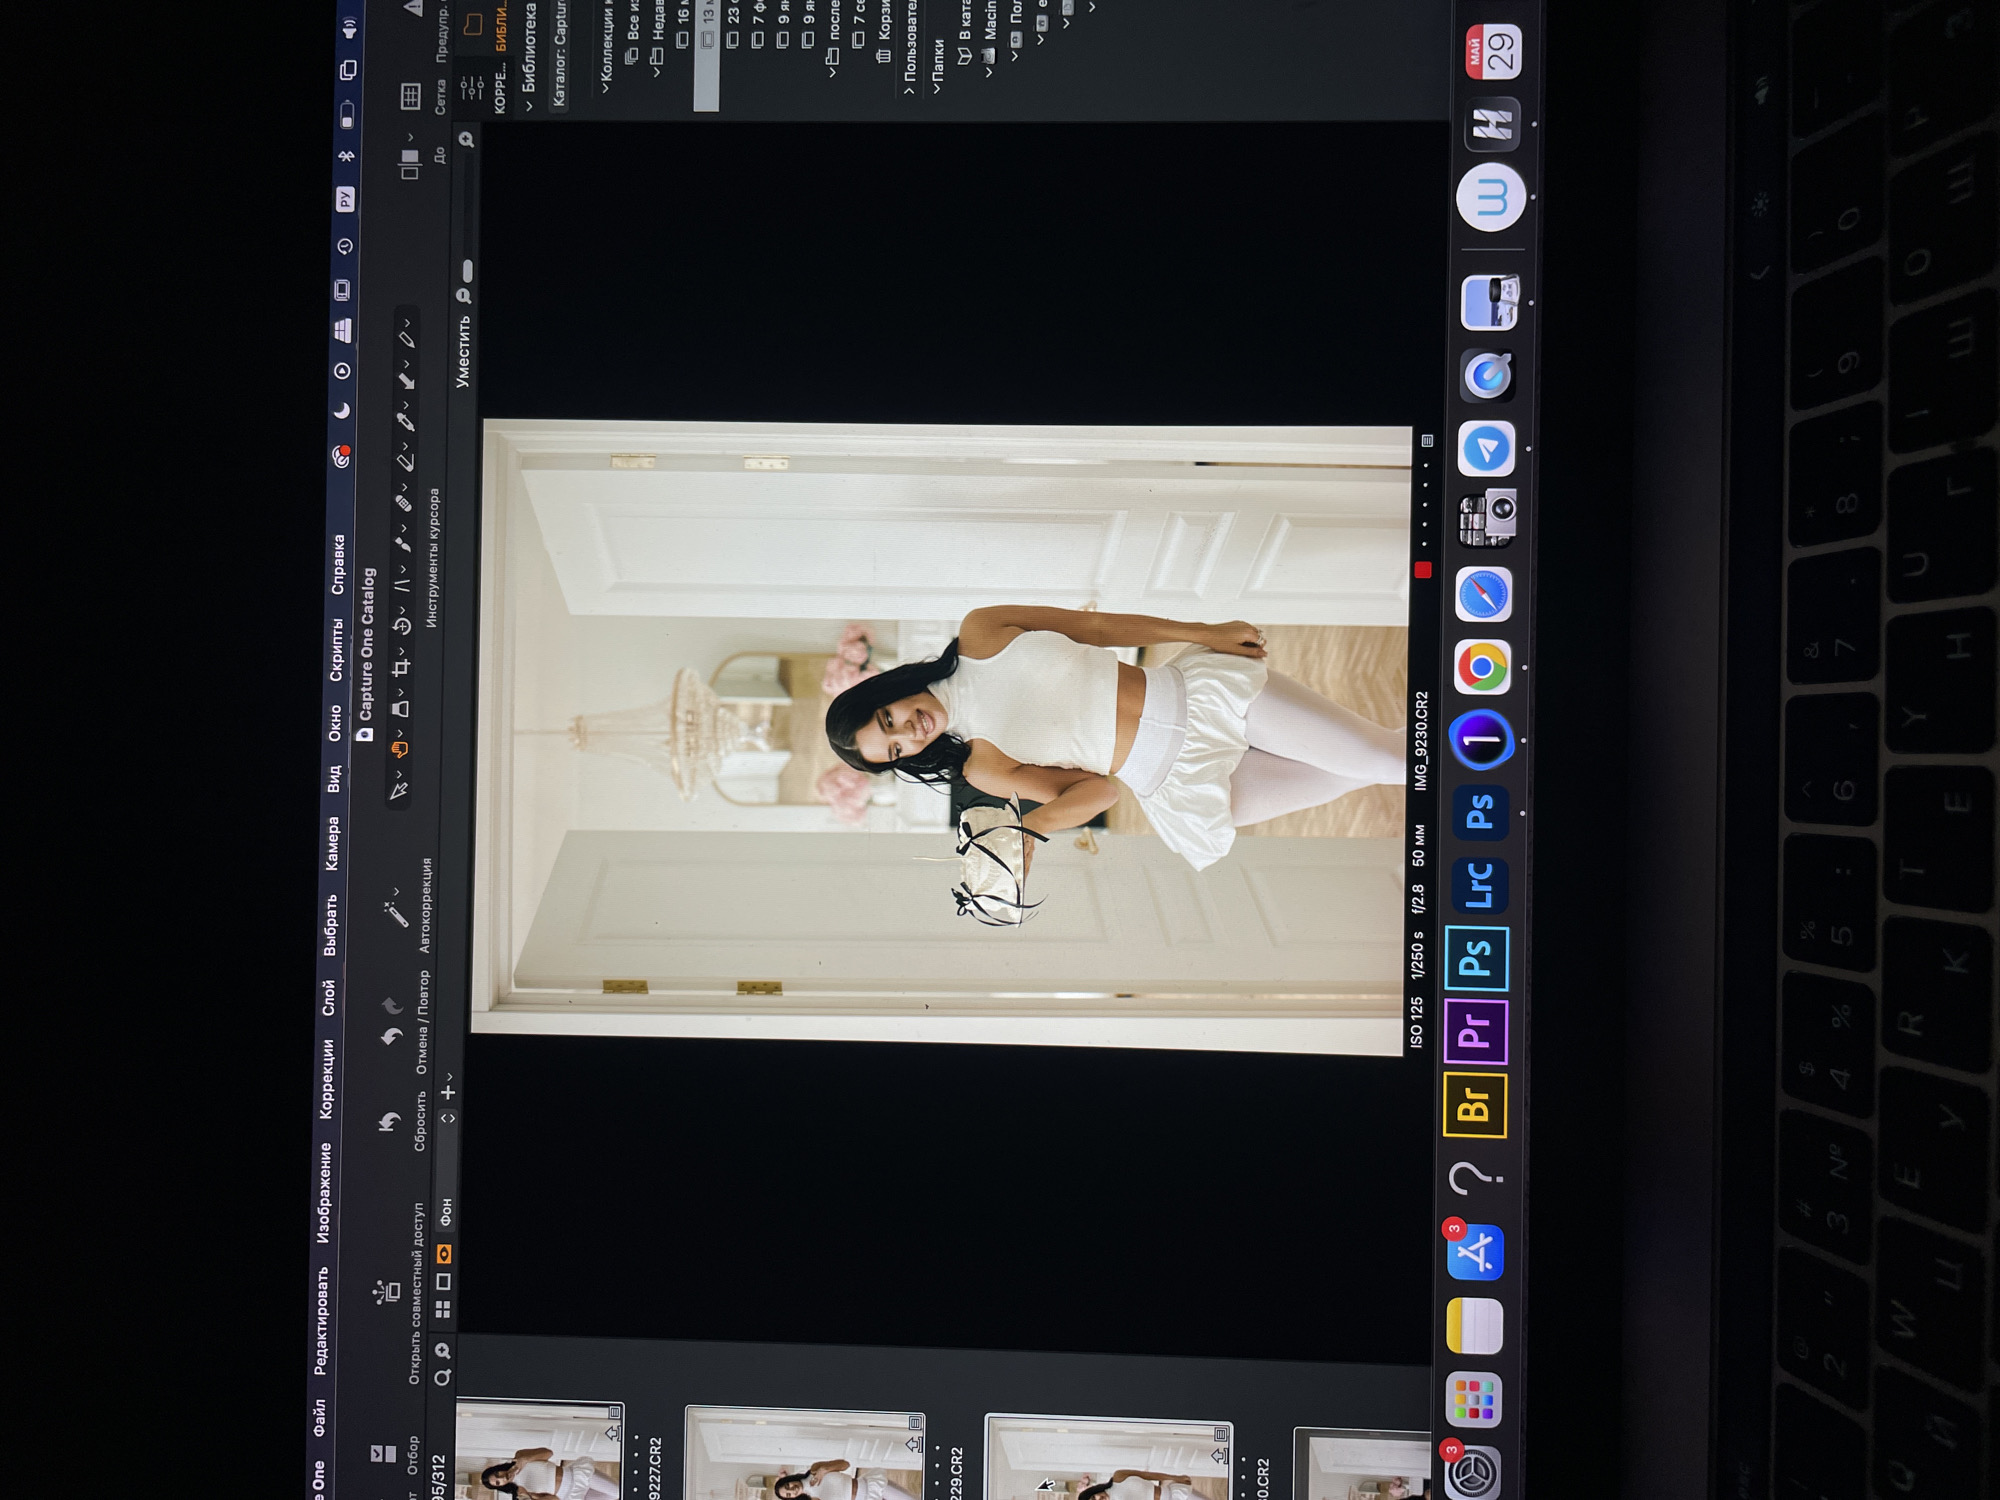Open Premiere Pro from the dock

coord(1476,1031)
